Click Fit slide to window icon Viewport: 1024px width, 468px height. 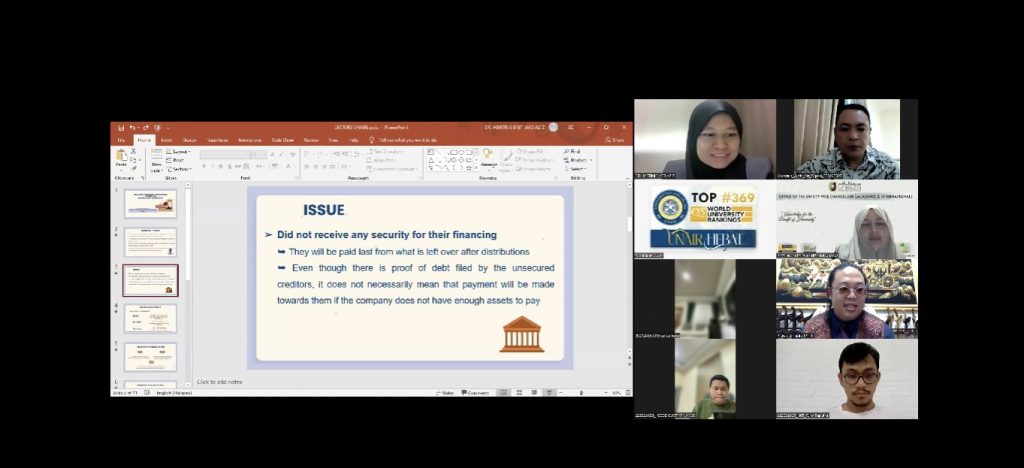pos(628,392)
